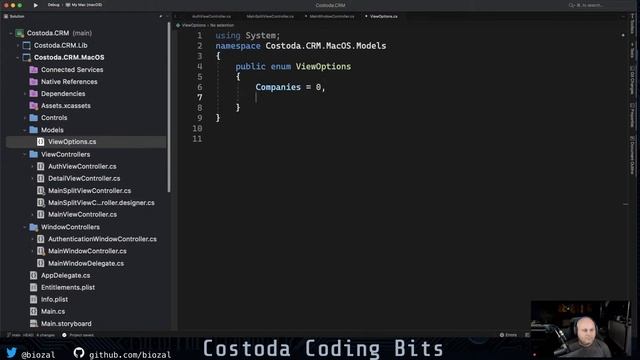The height and width of the screenshot is (360, 640).
Task: Switch to the MainWindowController.cs tab
Action: click(331, 16)
